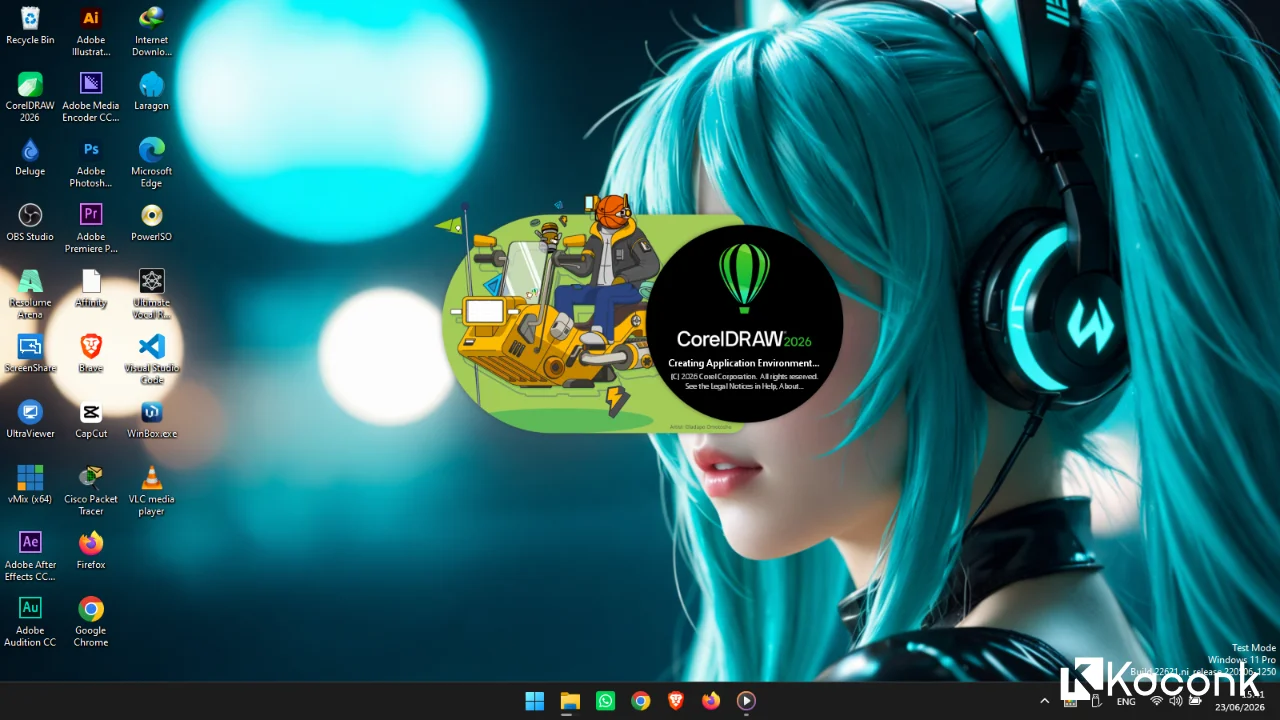Select the vMix (x64) desktop icon
Viewport: 1280px width, 720px height.
click(x=30, y=485)
